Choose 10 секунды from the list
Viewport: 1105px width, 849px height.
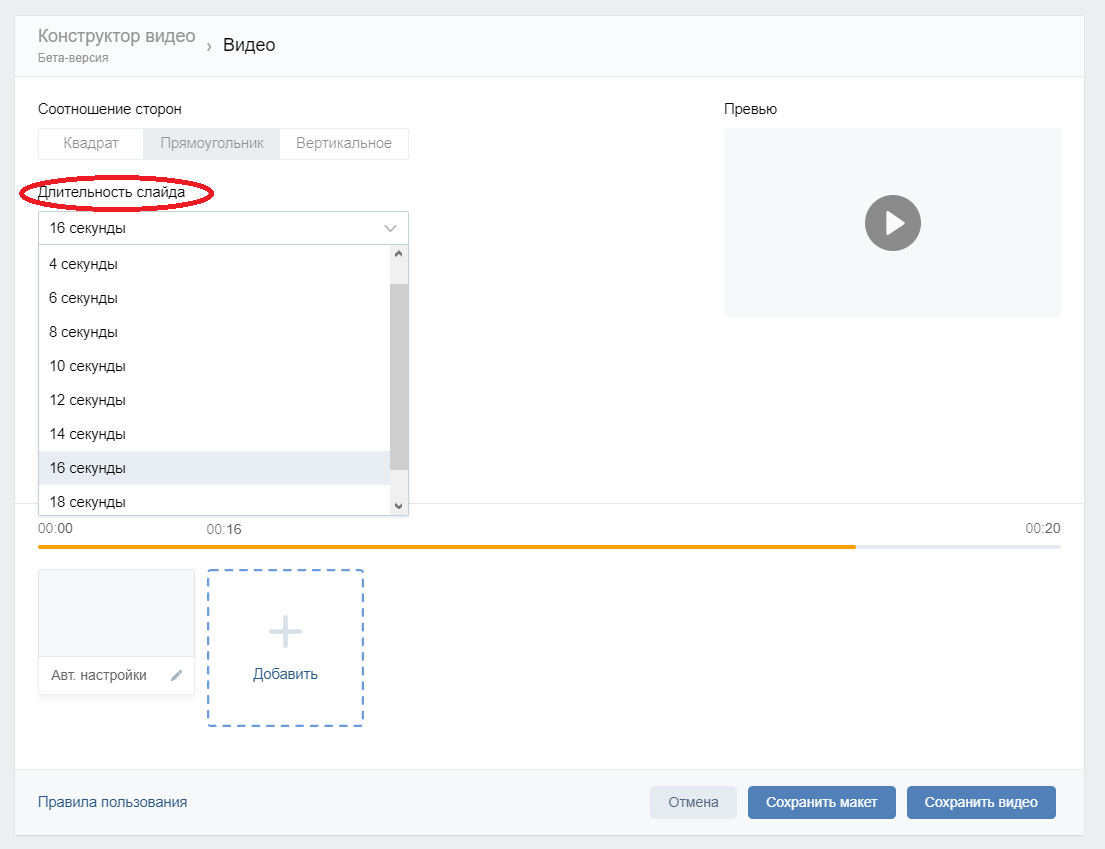(x=214, y=366)
